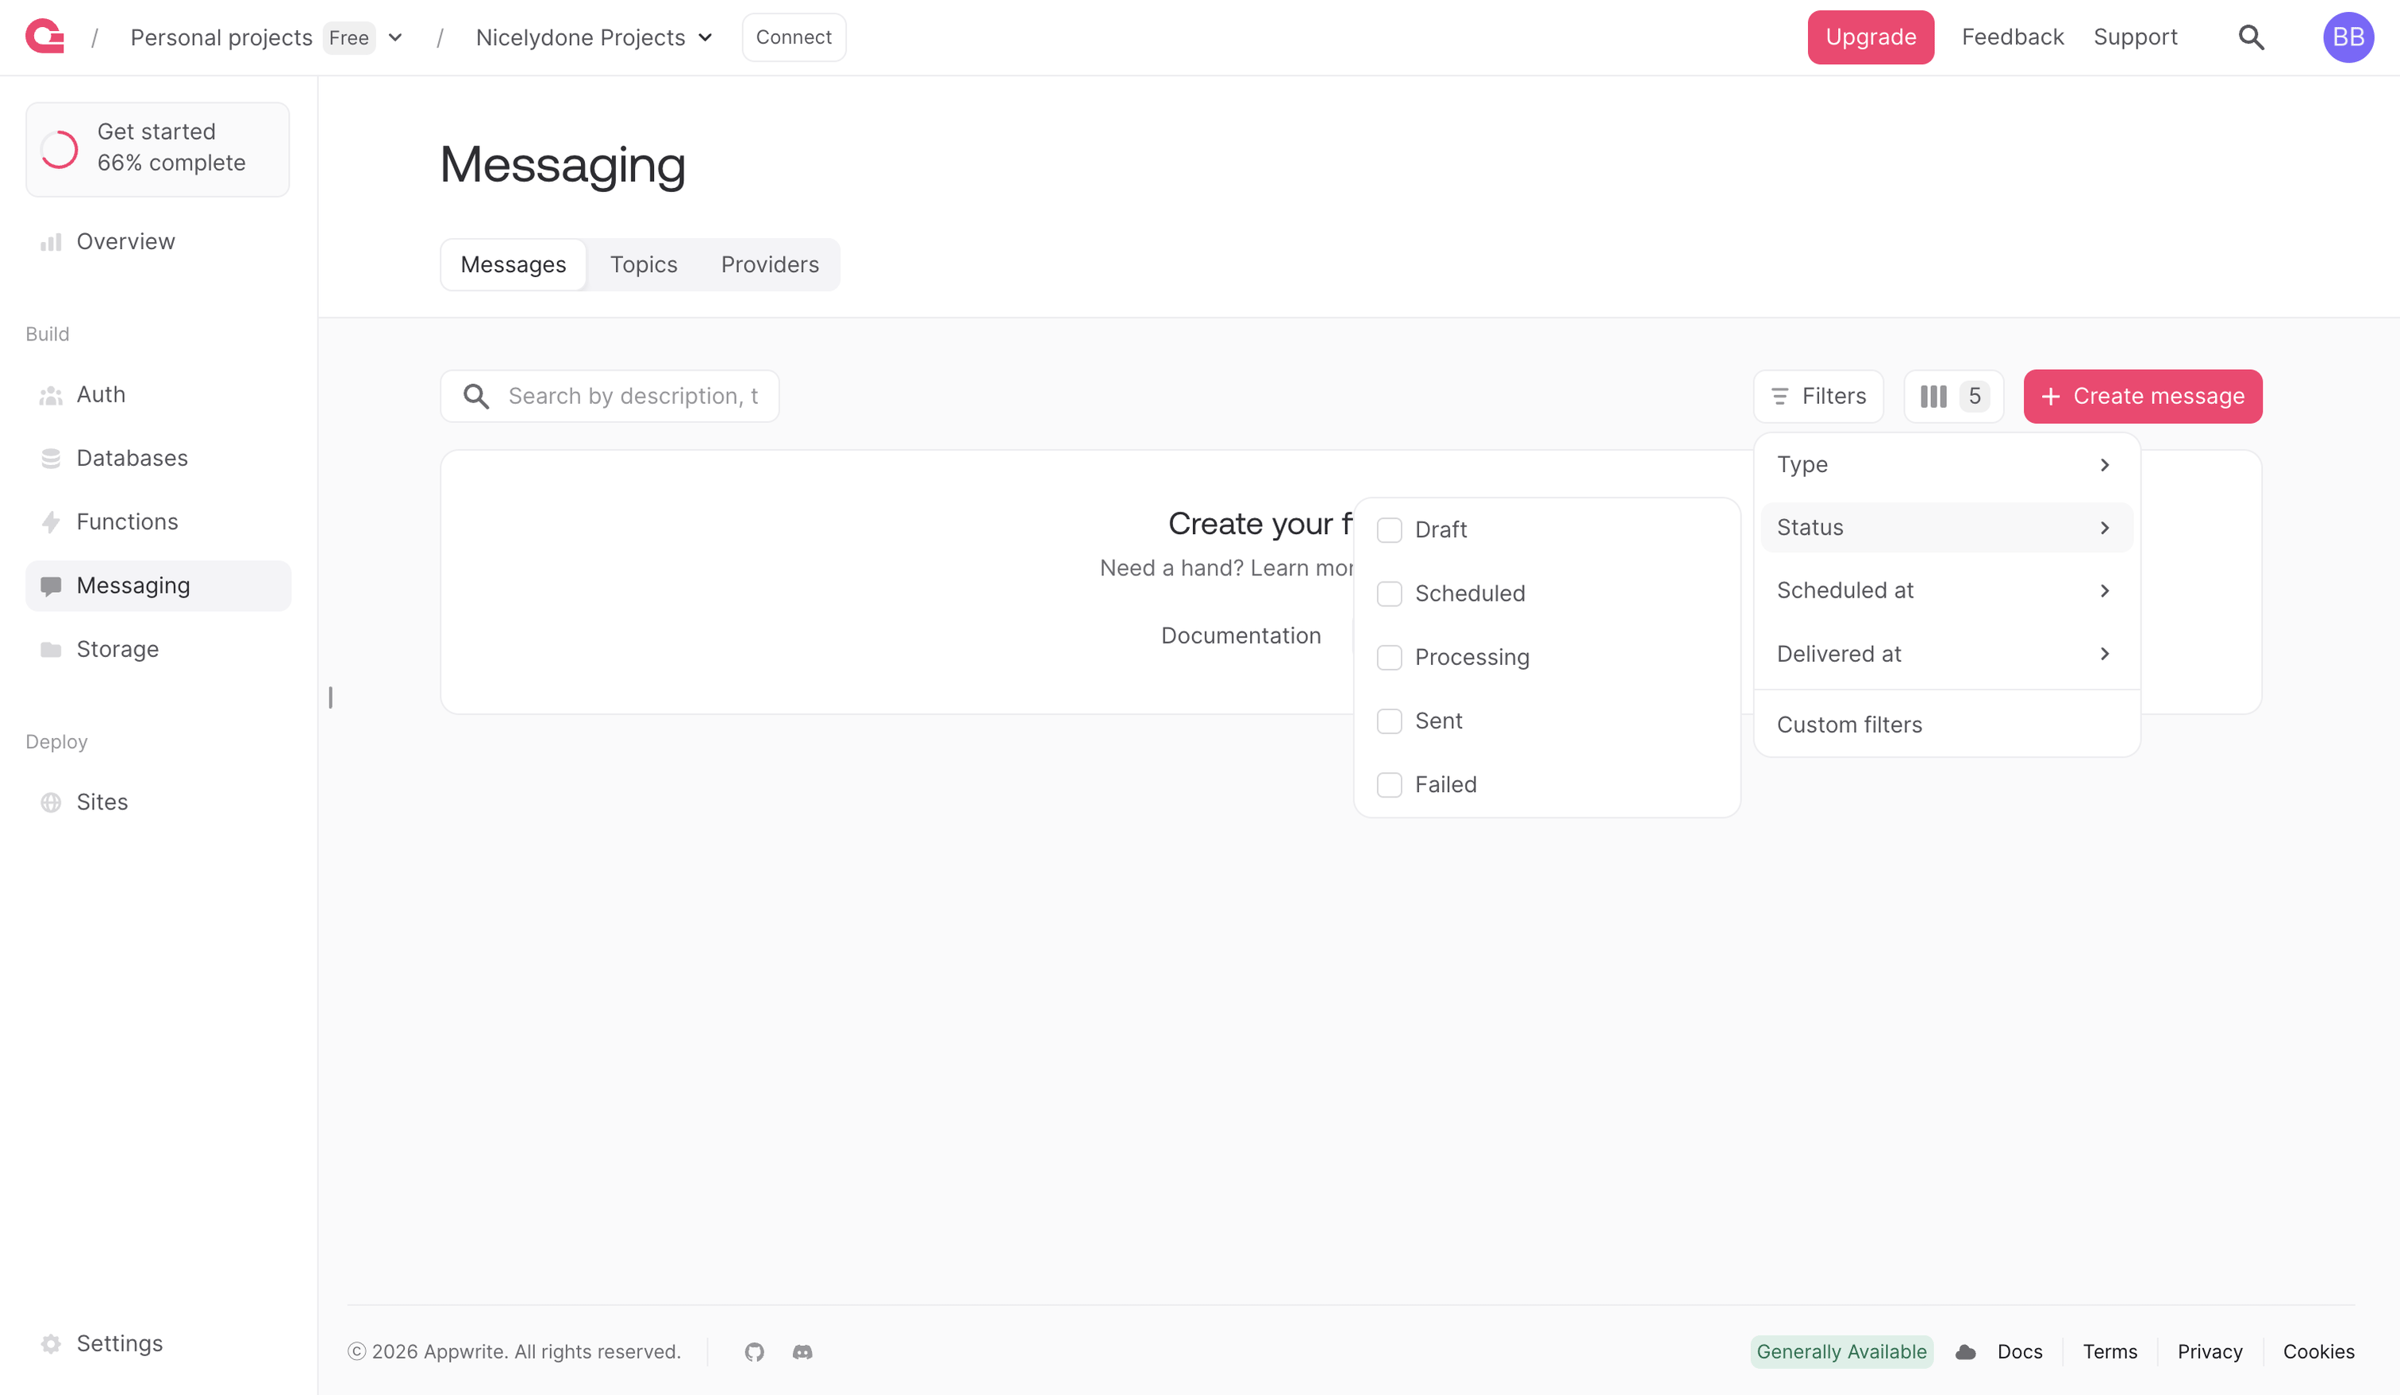Click the Databases stack icon

click(x=51, y=458)
